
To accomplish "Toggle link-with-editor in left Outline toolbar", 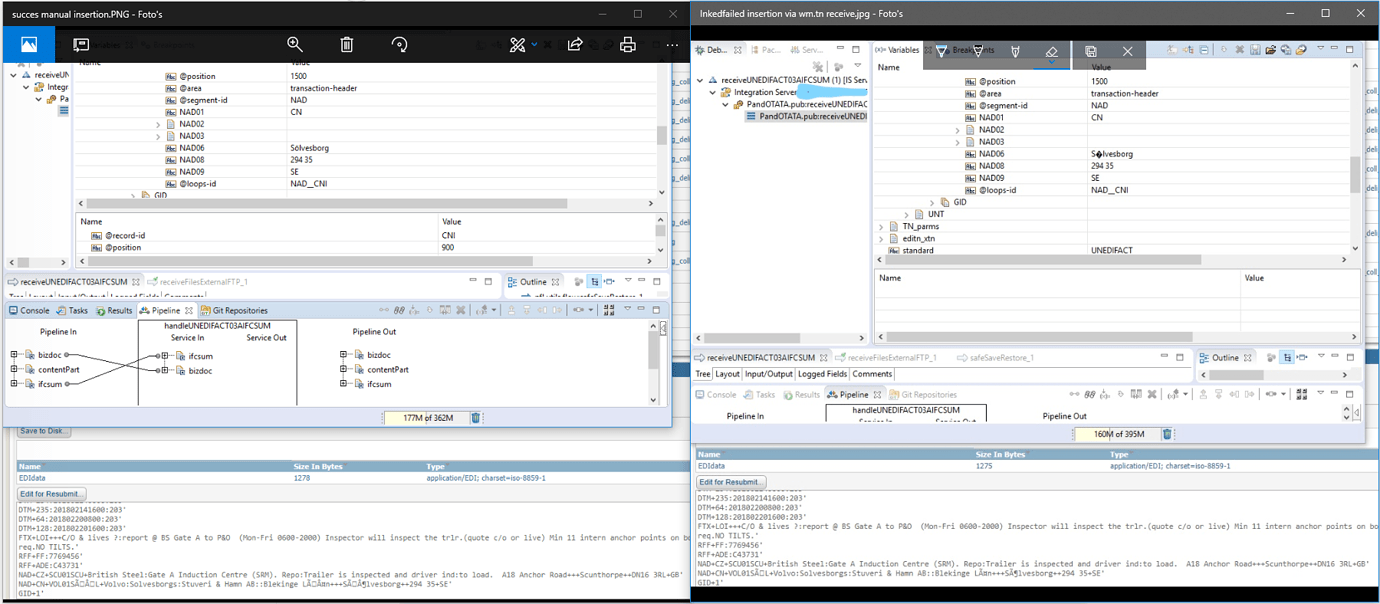I will coord(594,282).
